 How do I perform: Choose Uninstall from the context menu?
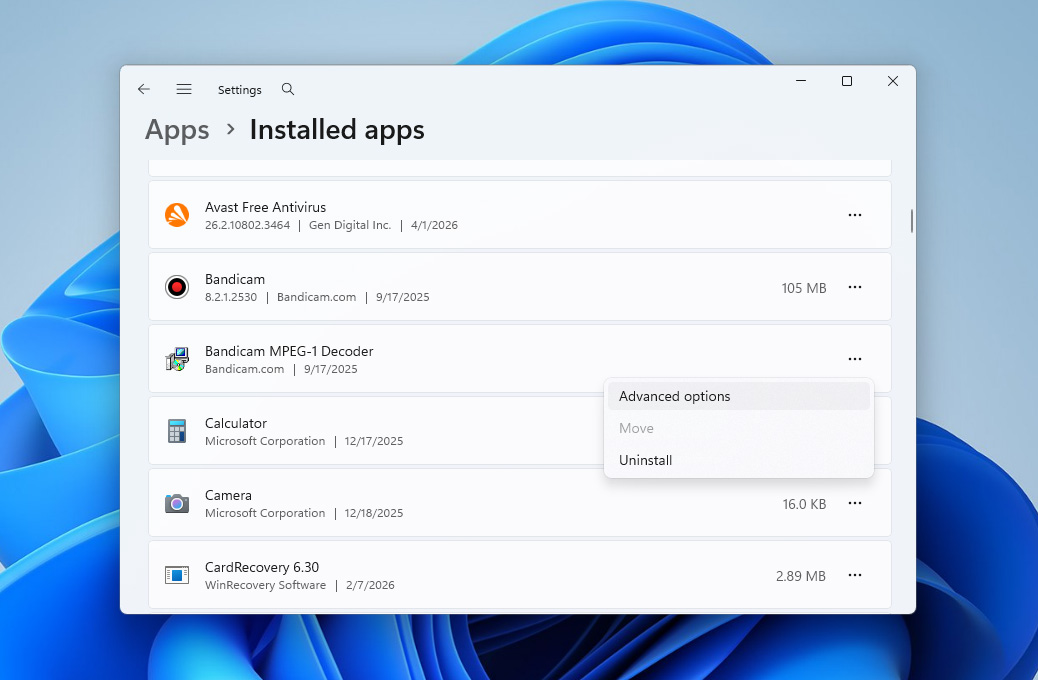(739, 460)
